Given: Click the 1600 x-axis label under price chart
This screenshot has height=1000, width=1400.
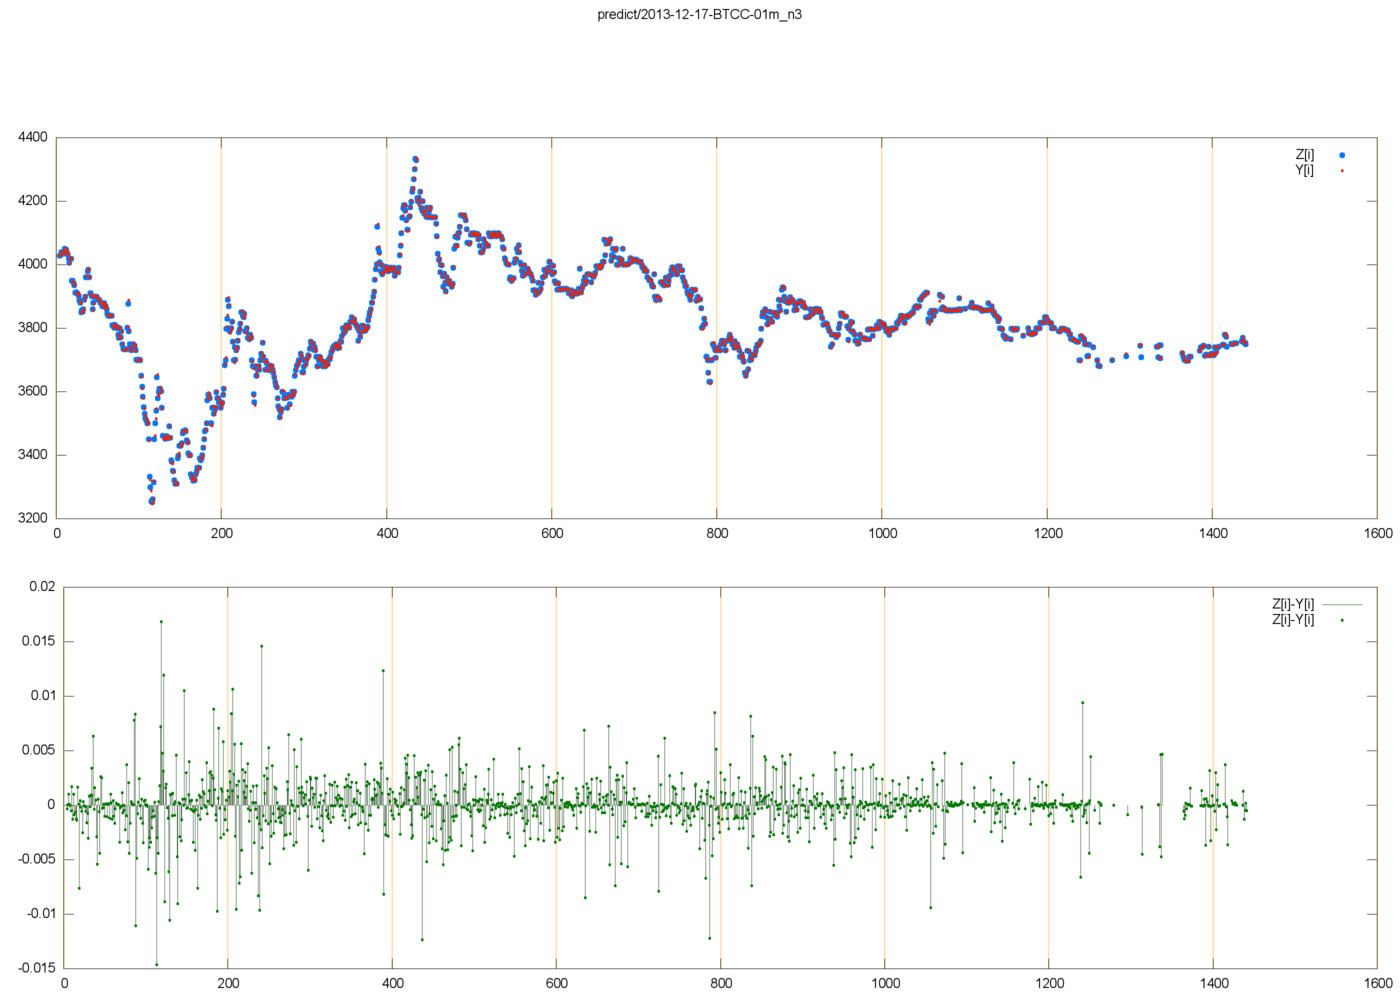Looking at the screenshot, I should [1377, 533].
